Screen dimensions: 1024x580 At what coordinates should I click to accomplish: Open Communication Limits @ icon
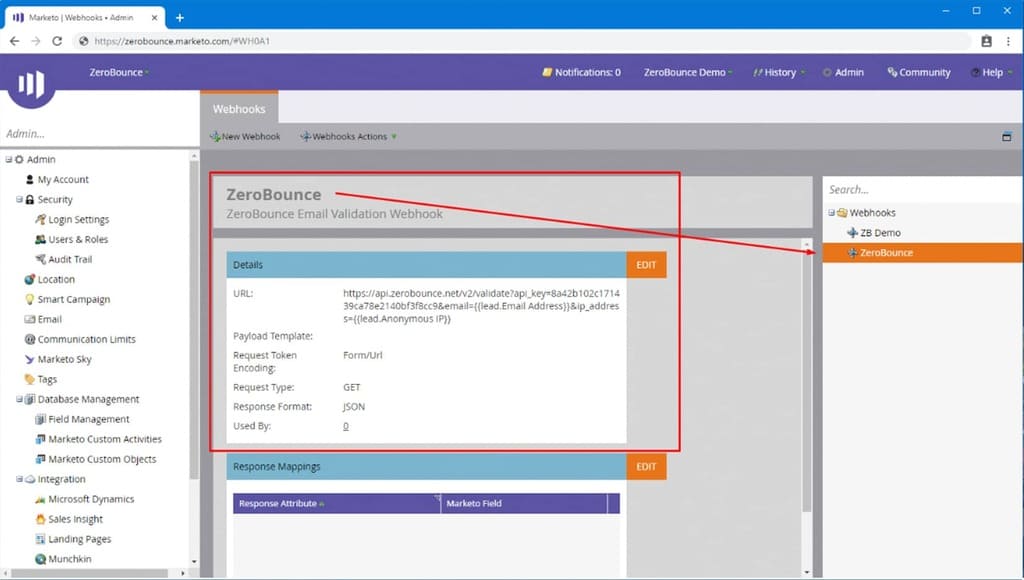[29, 339]
